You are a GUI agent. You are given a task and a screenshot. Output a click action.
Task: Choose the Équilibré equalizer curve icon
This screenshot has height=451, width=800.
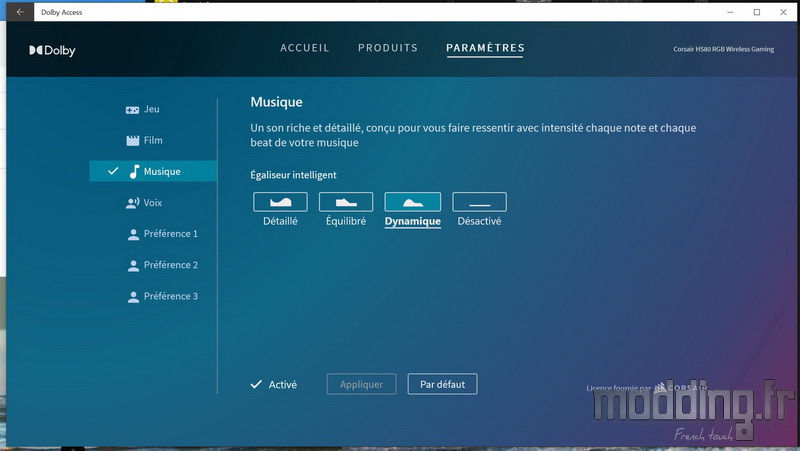346,202
